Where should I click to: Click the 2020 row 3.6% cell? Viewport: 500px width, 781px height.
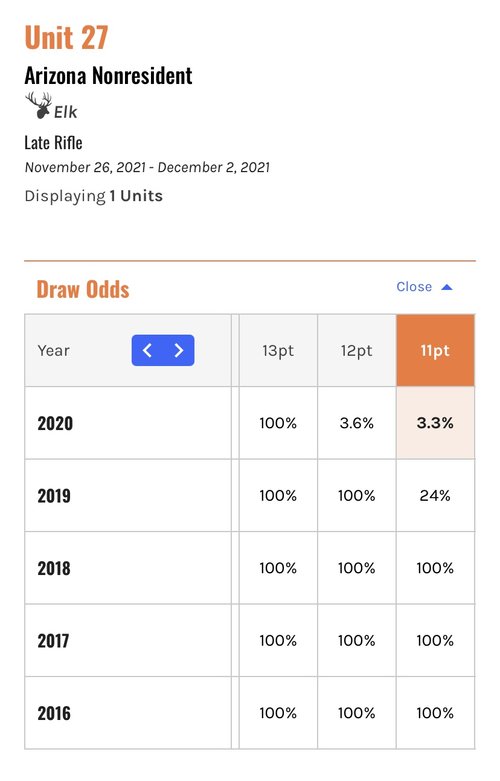pyautogui.click(x=357, y=423)
